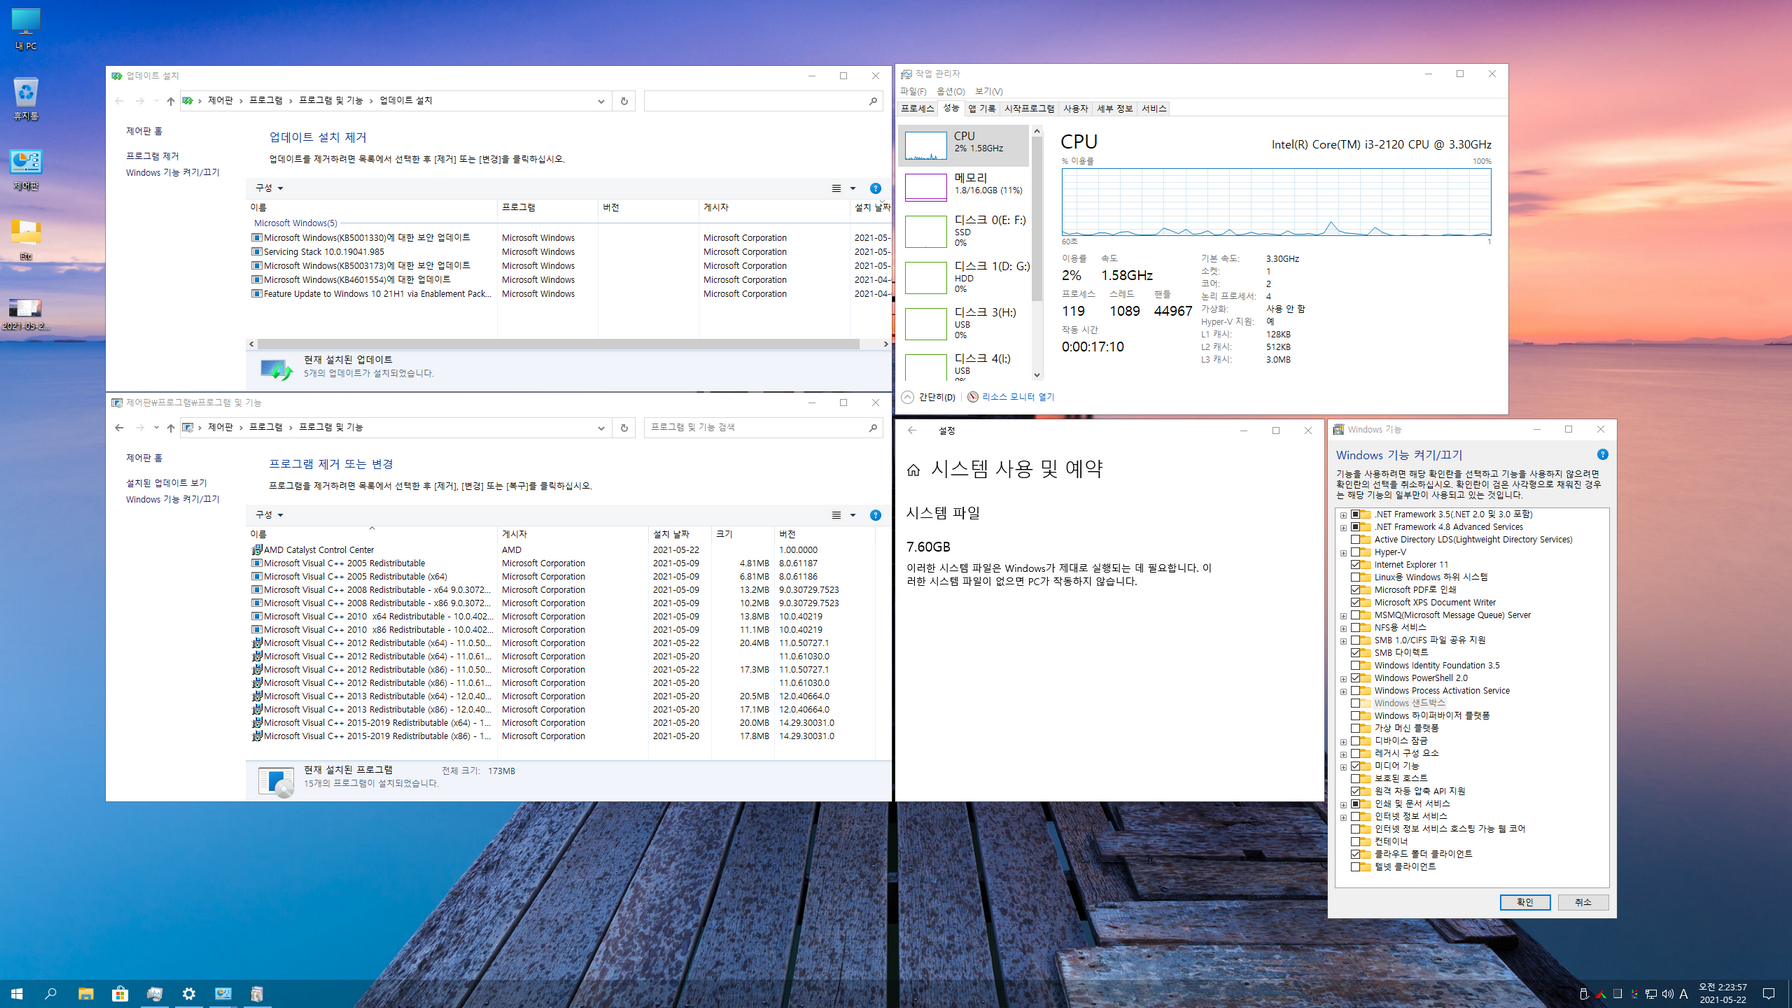1792x1008 pixels.
Task: Click search icon in Programs search box
Action: pyautogui.click(x=872, y=428)
